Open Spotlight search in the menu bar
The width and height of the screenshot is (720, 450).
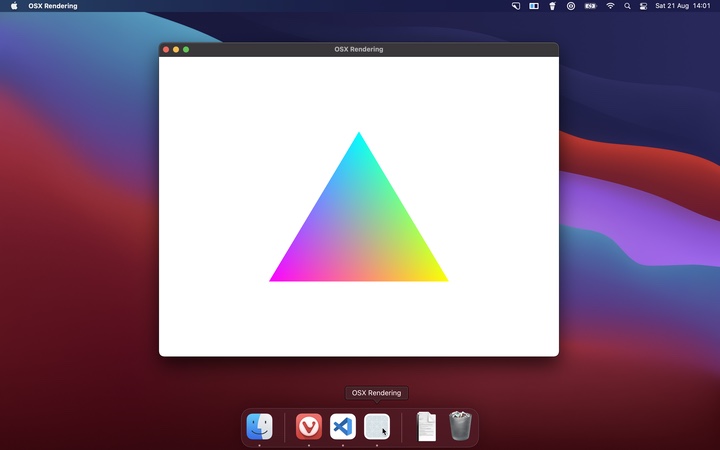click(627, 6)
